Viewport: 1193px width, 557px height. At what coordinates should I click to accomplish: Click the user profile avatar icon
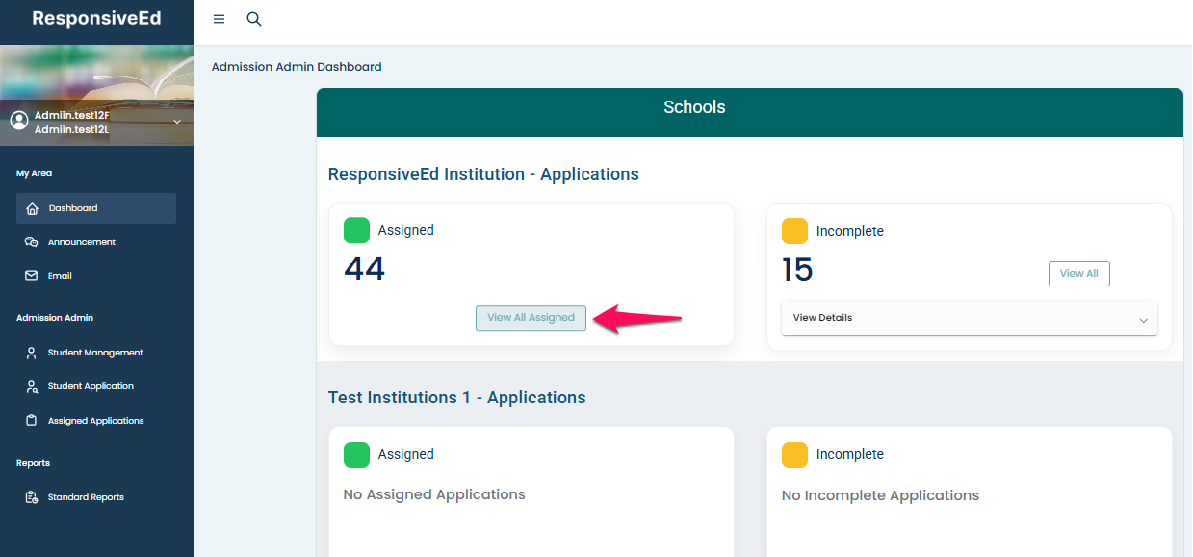coord(19,120)
